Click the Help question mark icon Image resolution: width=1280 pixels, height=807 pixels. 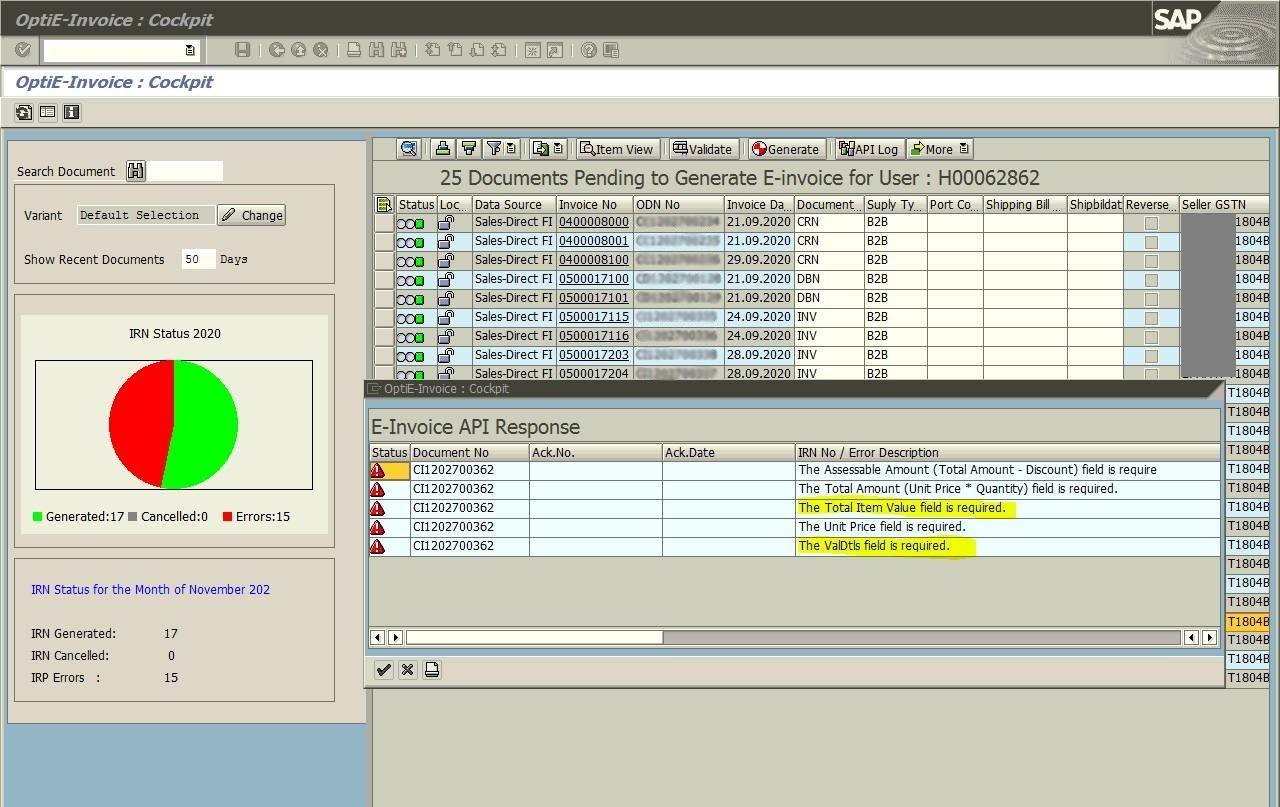click(x=588, y=50)
